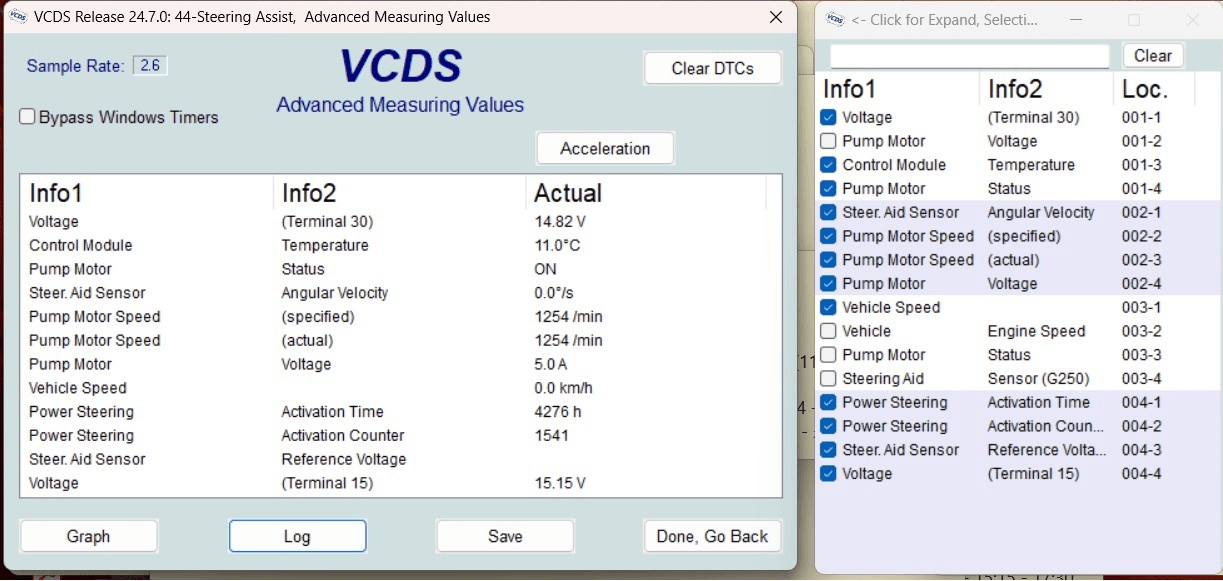
Task: Select the 15.15 V Terminal 15 value
Action: coord(560,483)
